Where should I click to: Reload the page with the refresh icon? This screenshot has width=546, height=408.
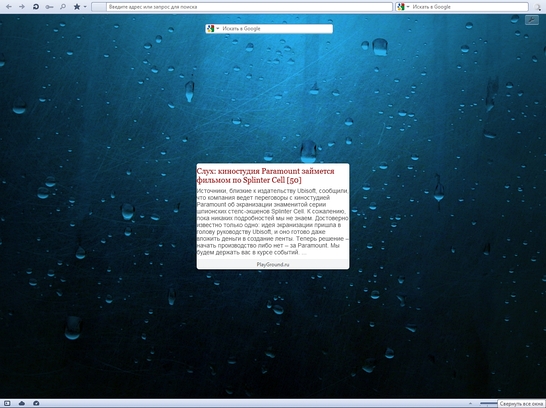pyautogui.click(x=36, y=7)
